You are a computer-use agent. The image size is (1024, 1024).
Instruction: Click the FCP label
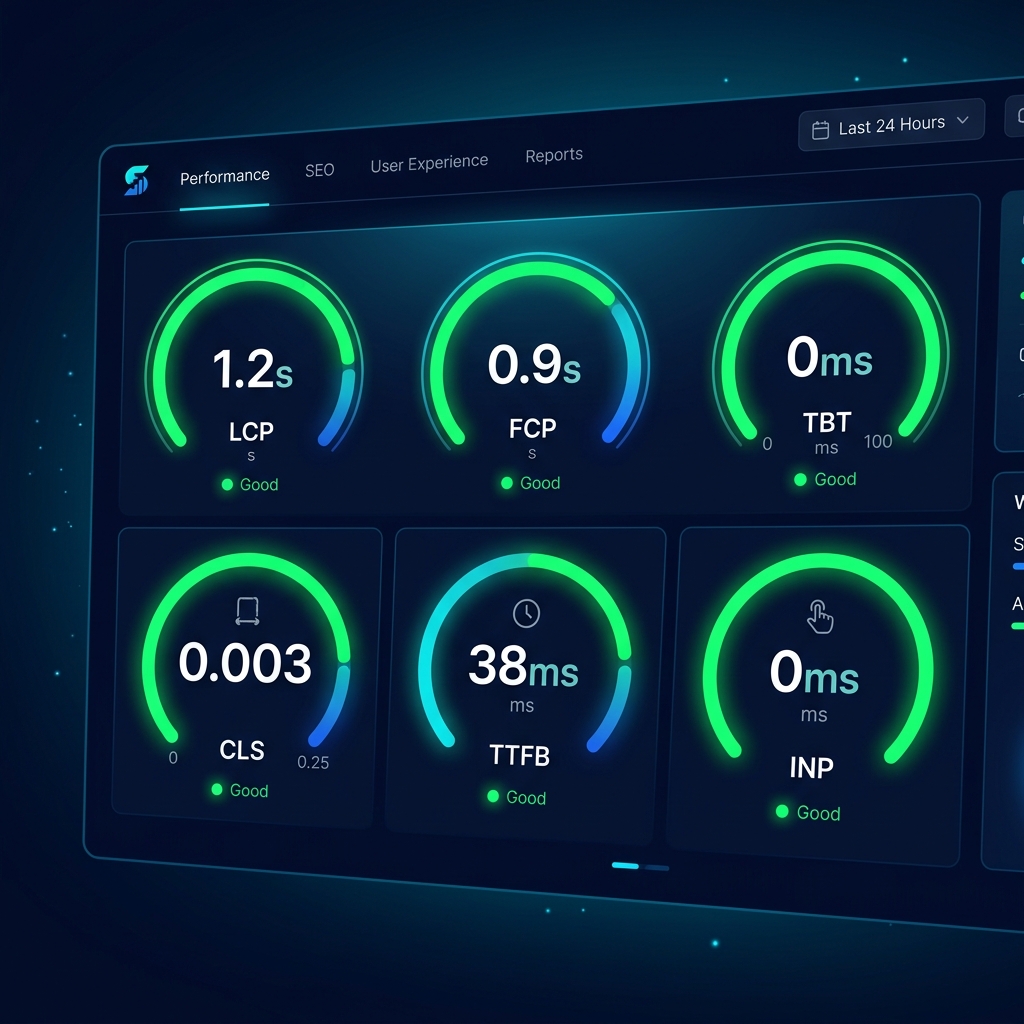click(533, 428)
